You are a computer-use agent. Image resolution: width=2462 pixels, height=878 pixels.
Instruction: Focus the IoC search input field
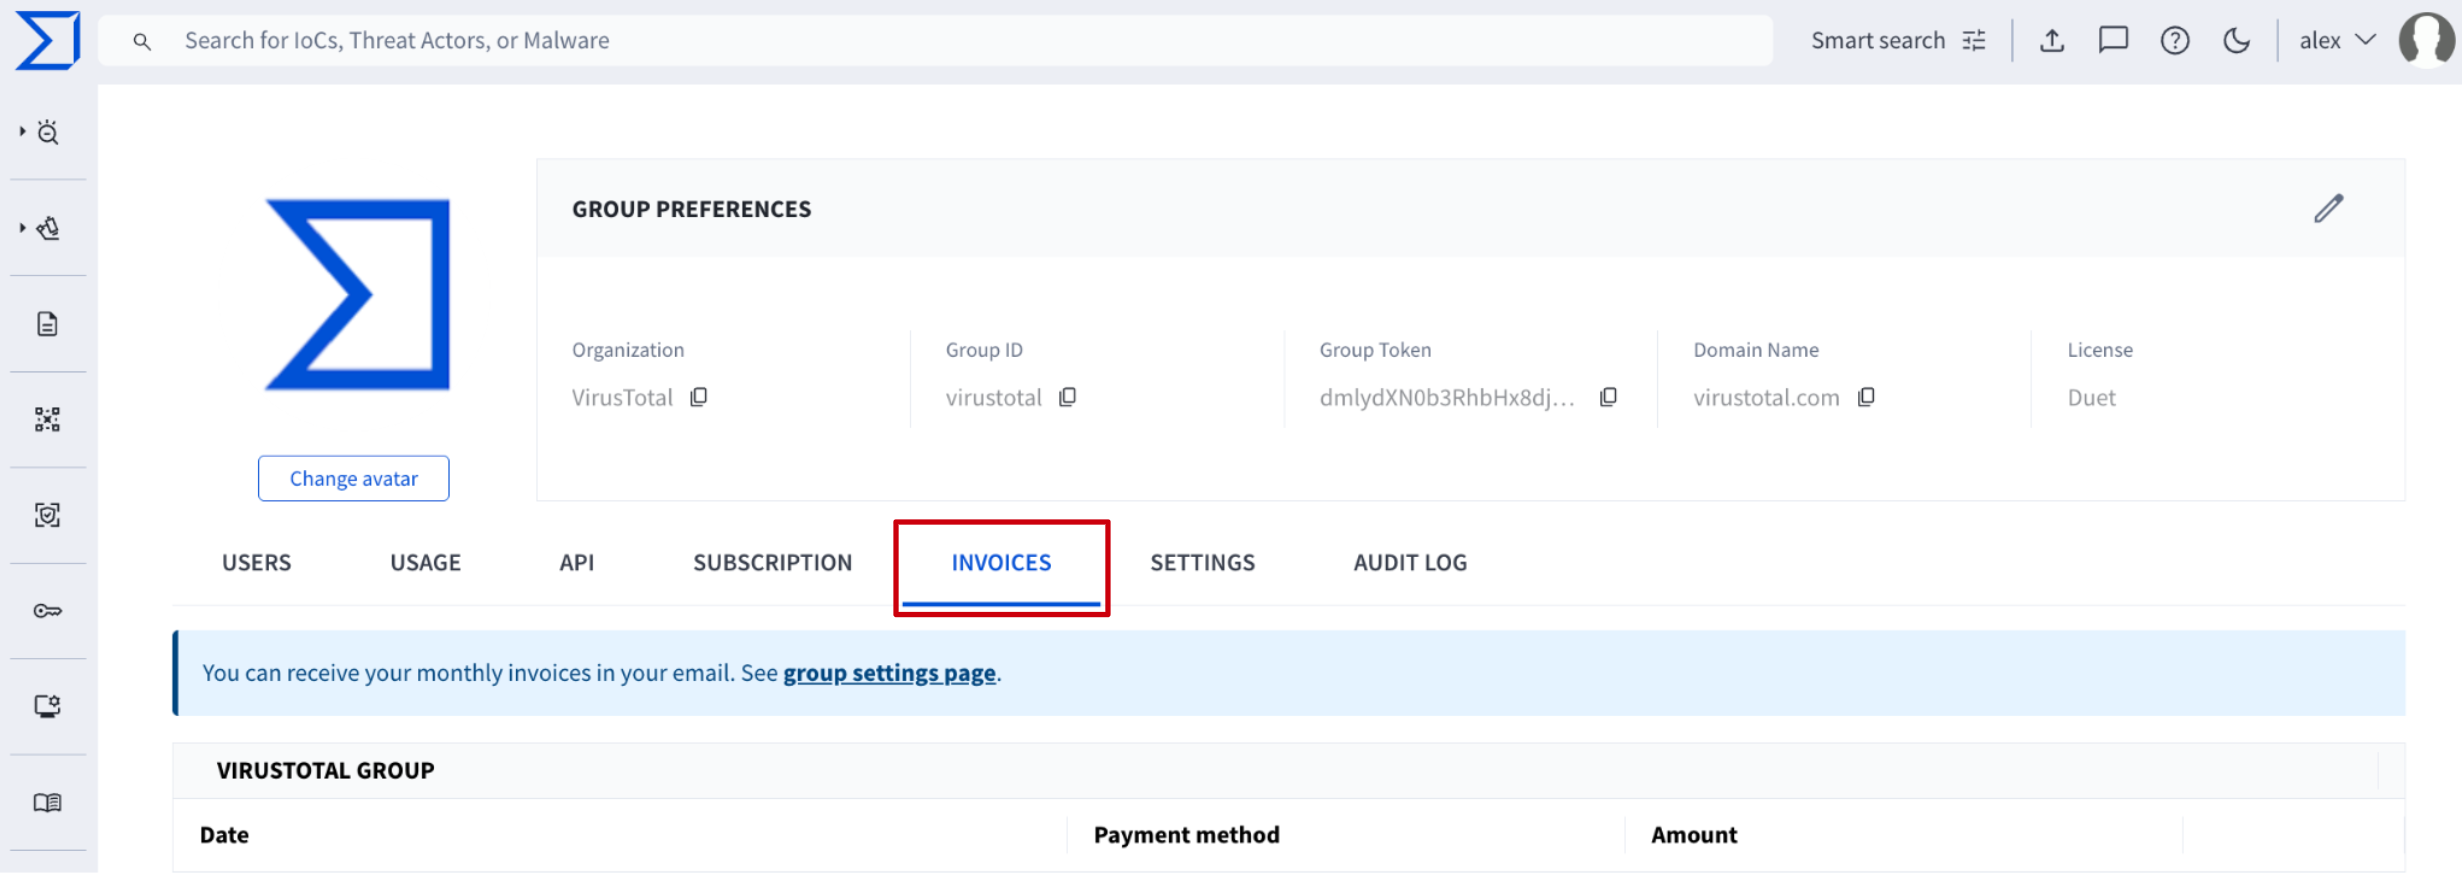pyautogui.click(x=935, y=40)
